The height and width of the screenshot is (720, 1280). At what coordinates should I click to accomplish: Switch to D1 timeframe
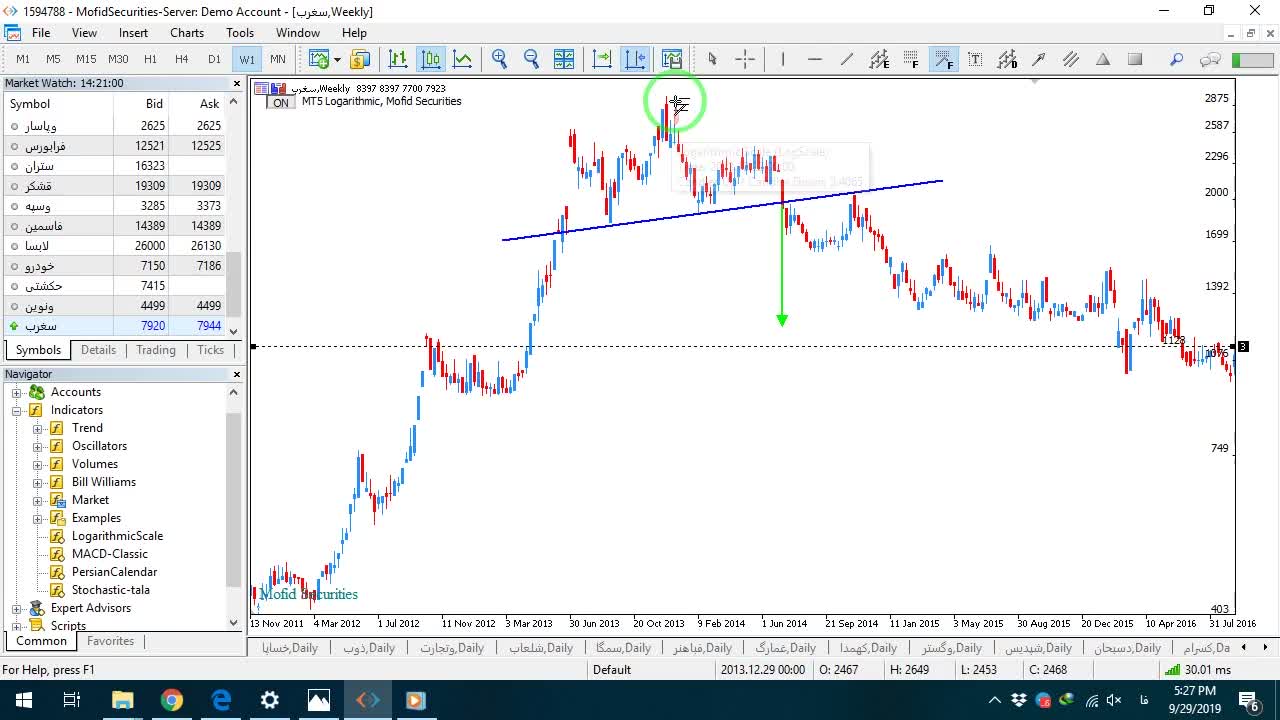[214, 59]
